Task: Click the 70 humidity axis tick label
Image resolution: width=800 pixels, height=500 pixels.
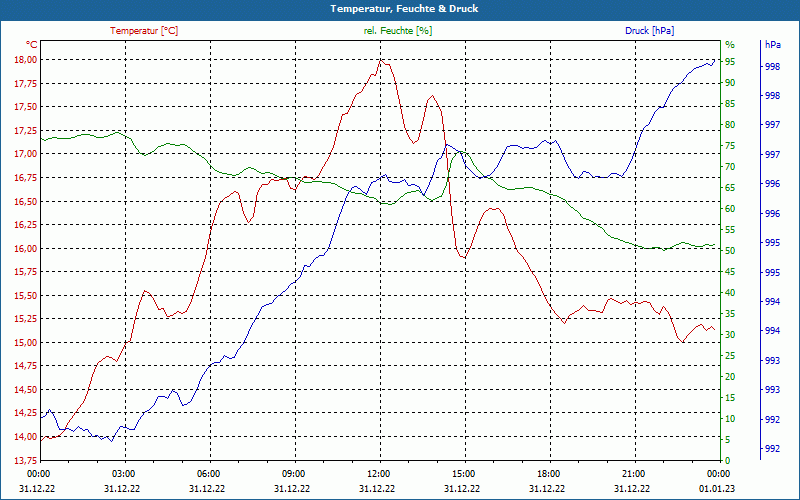Action: click(731, 167)
